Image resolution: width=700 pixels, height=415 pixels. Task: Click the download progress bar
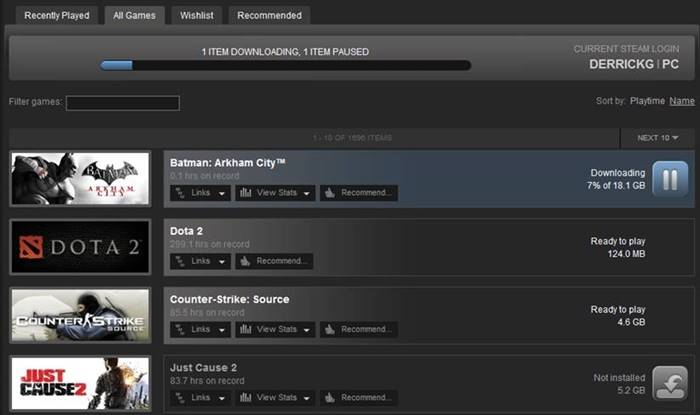[285, 66]
